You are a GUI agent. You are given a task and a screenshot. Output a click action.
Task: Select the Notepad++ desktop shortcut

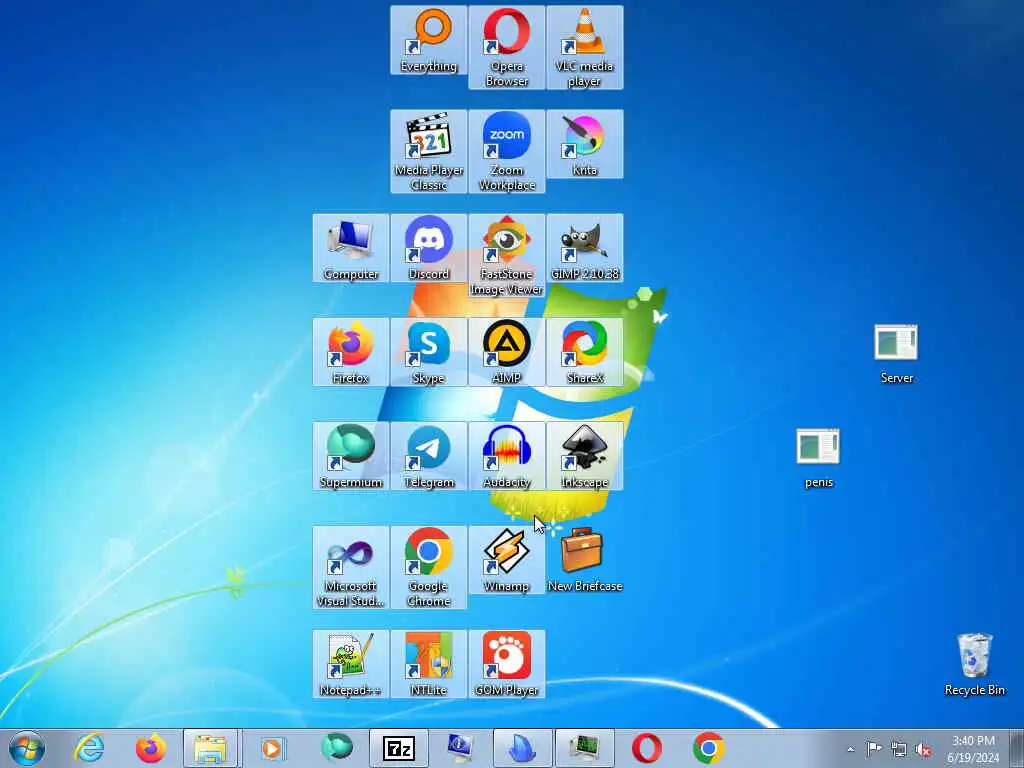pyautogui.click(x=351, y=664)
